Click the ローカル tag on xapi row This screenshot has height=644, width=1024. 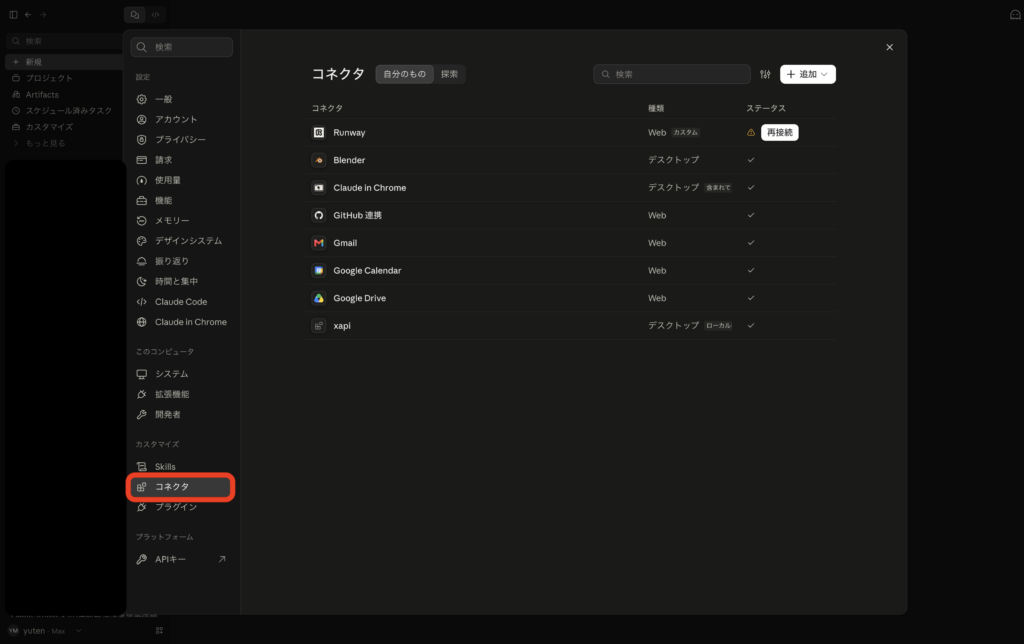click(x=718, y=325)
